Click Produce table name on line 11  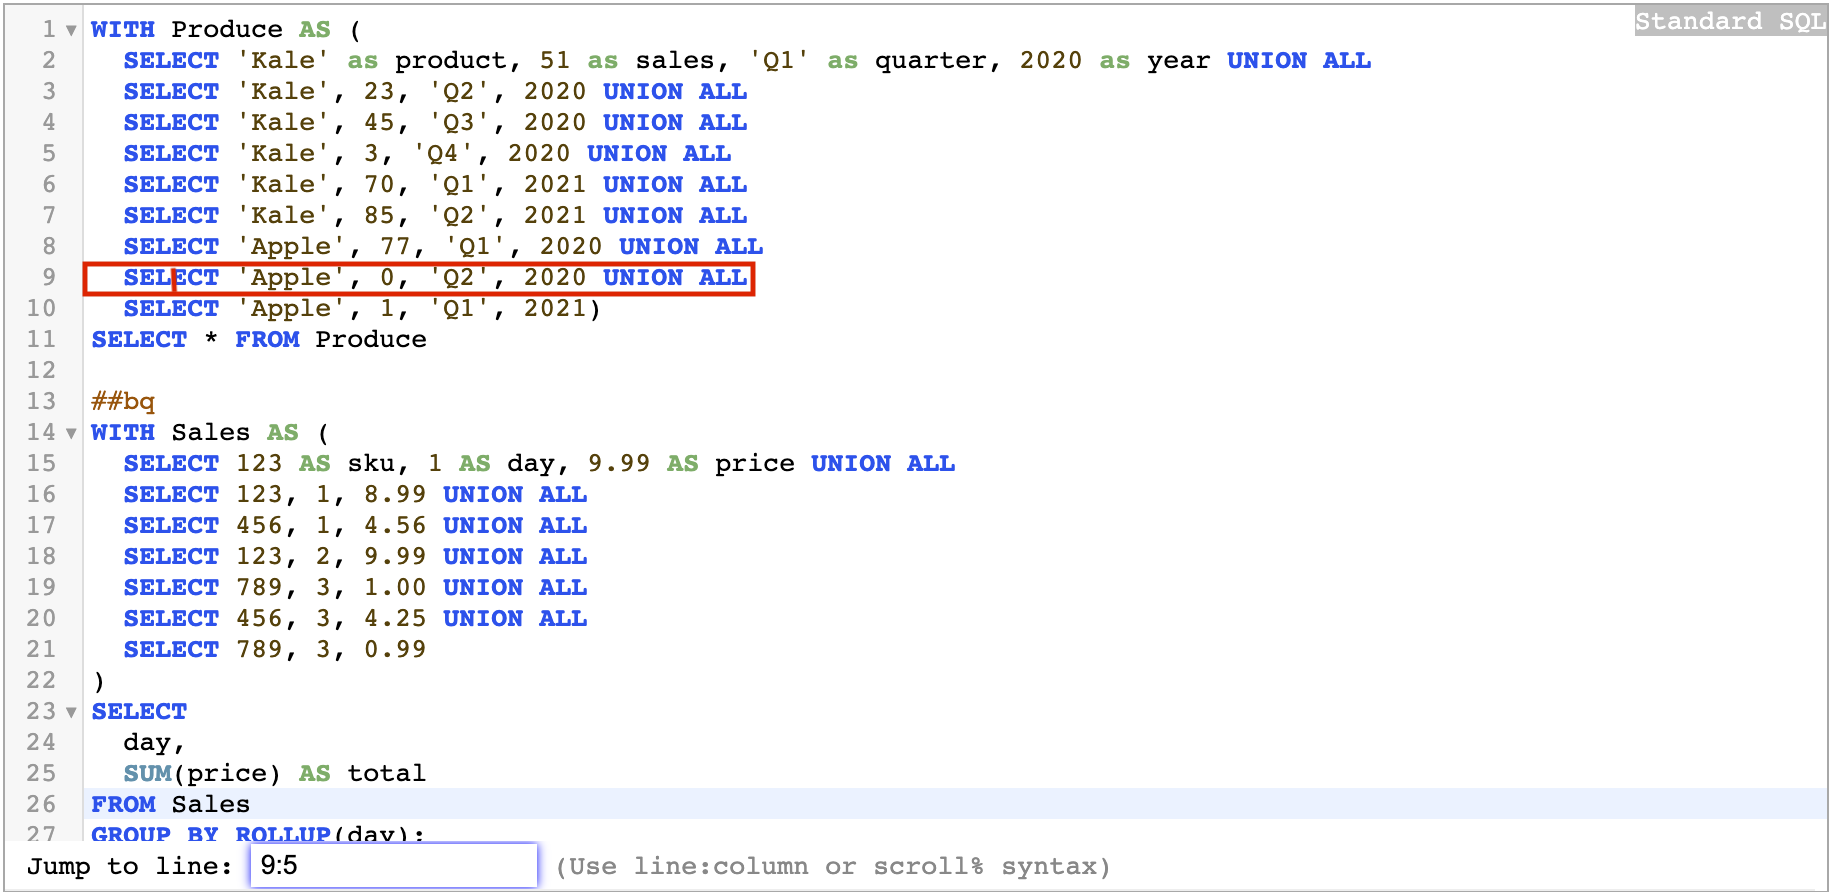371,340
